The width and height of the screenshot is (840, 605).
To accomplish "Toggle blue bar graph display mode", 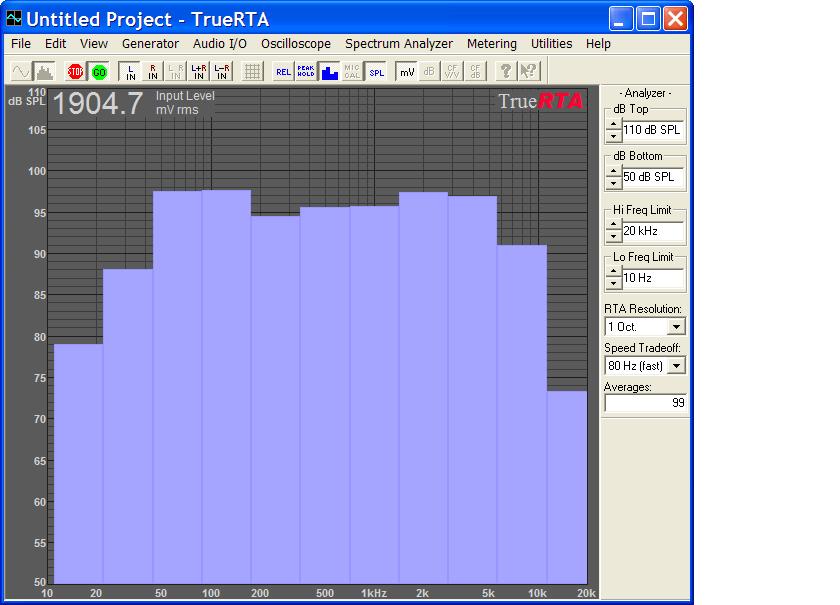I will (x=329, y=71).
